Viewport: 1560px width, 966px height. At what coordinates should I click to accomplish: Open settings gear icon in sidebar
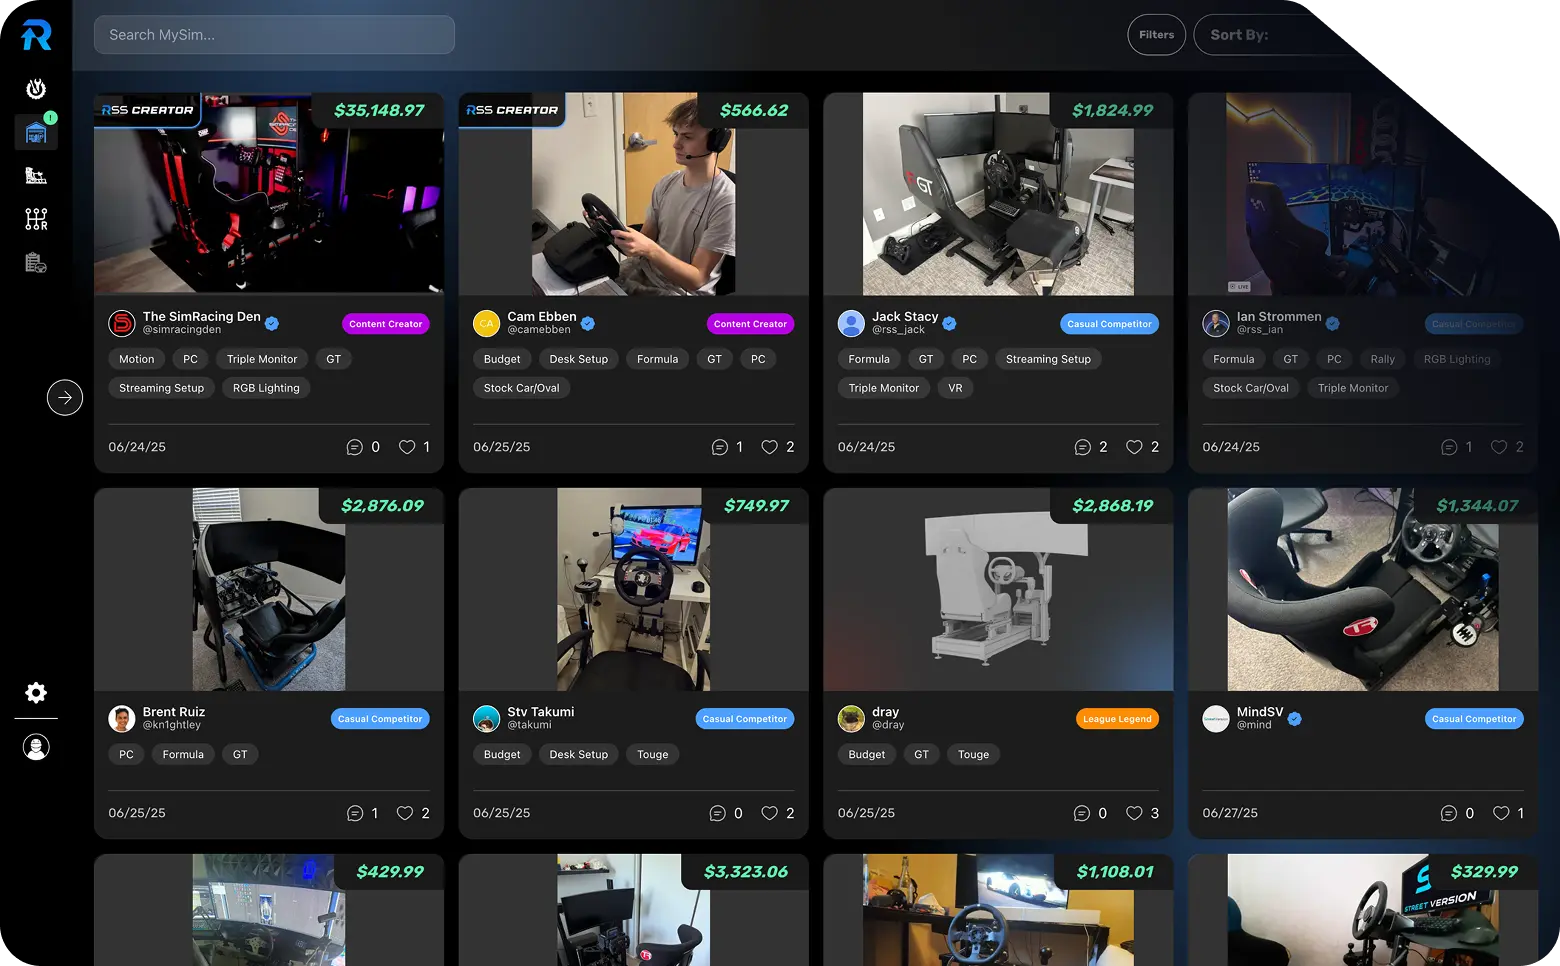[x=36, y=692]
